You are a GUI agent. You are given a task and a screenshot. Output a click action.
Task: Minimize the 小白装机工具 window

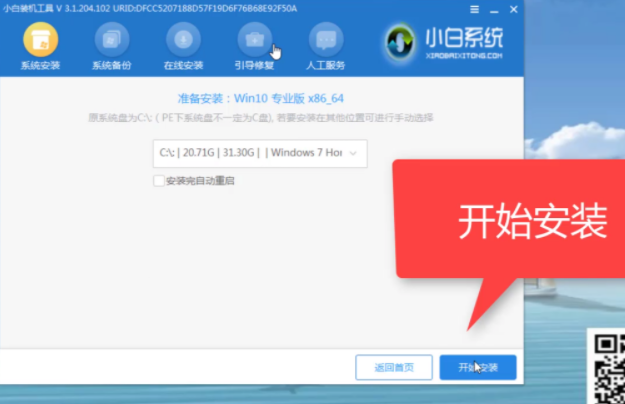tap(494, 10)
